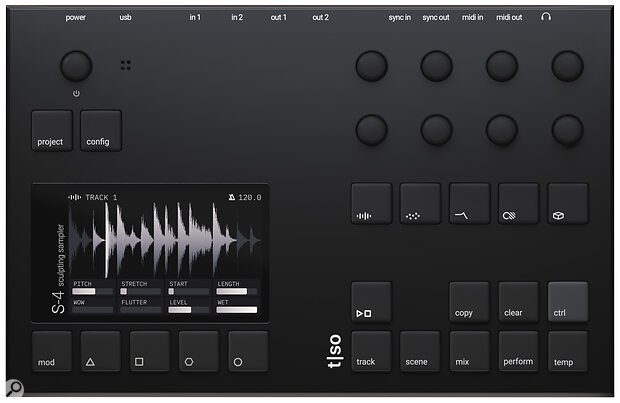Click the out 2 port label

pyautogui.click(x=320, y=17)
